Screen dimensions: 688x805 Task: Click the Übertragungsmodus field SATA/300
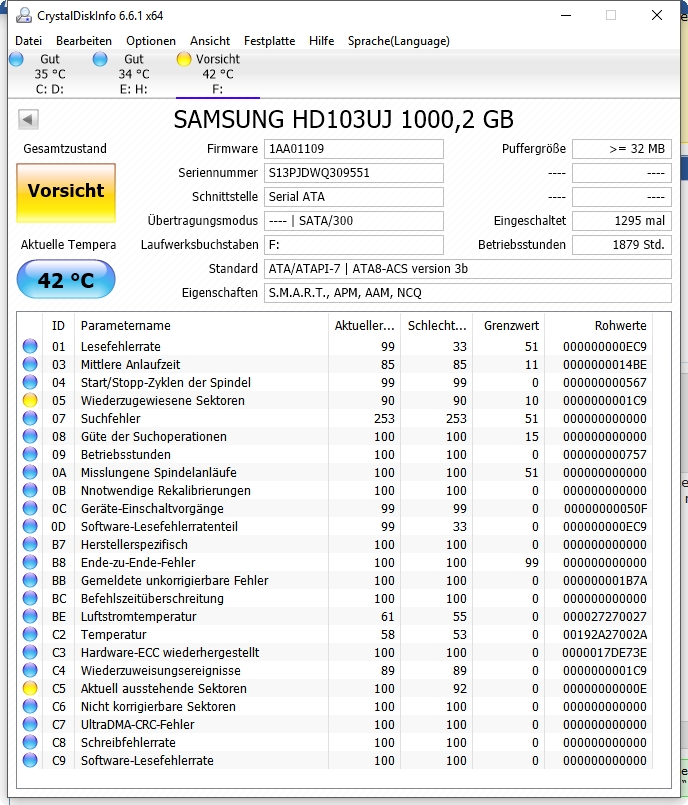pos(354,221)
